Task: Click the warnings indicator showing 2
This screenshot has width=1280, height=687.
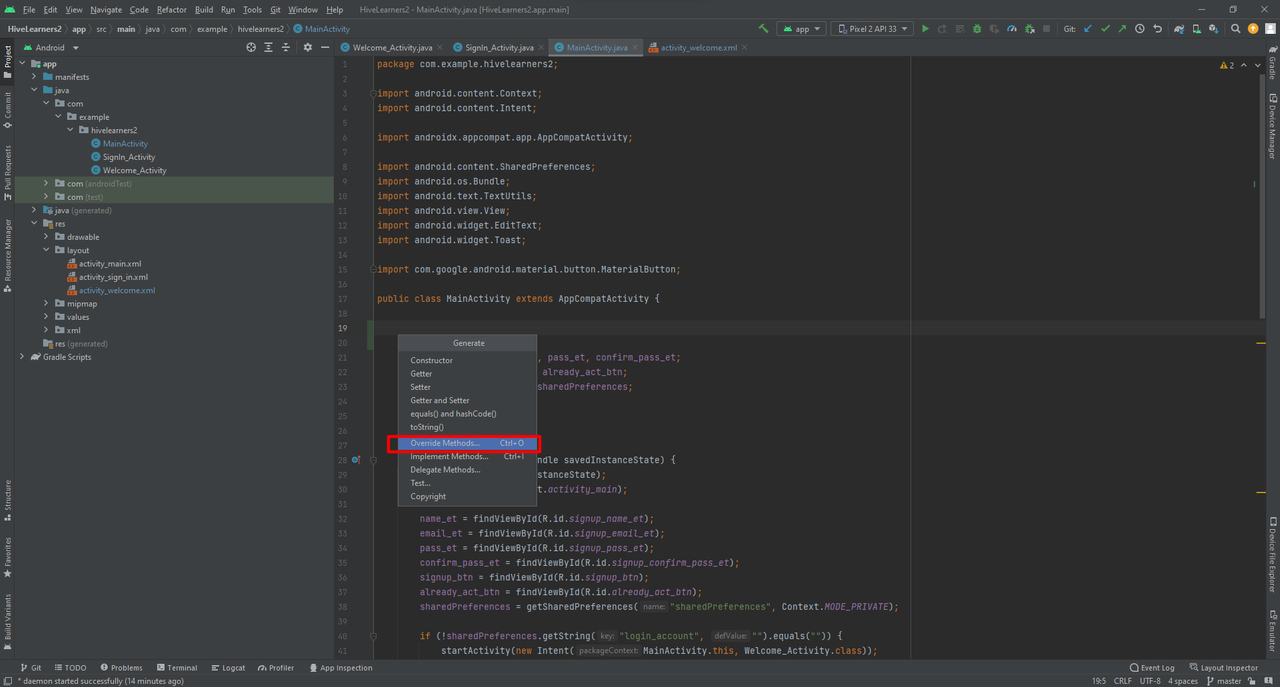Action: pyautogui.click(x=1227, y=65)
